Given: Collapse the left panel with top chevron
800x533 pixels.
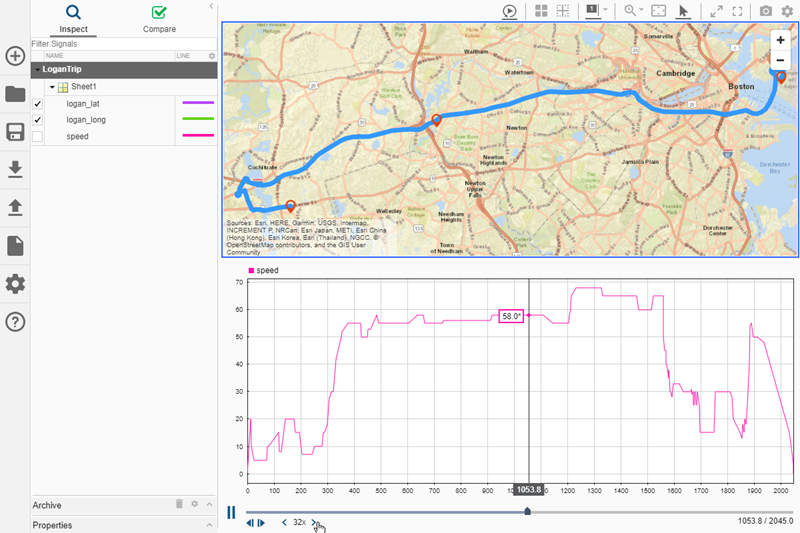Looking at the screenshot, I should 211,6.
